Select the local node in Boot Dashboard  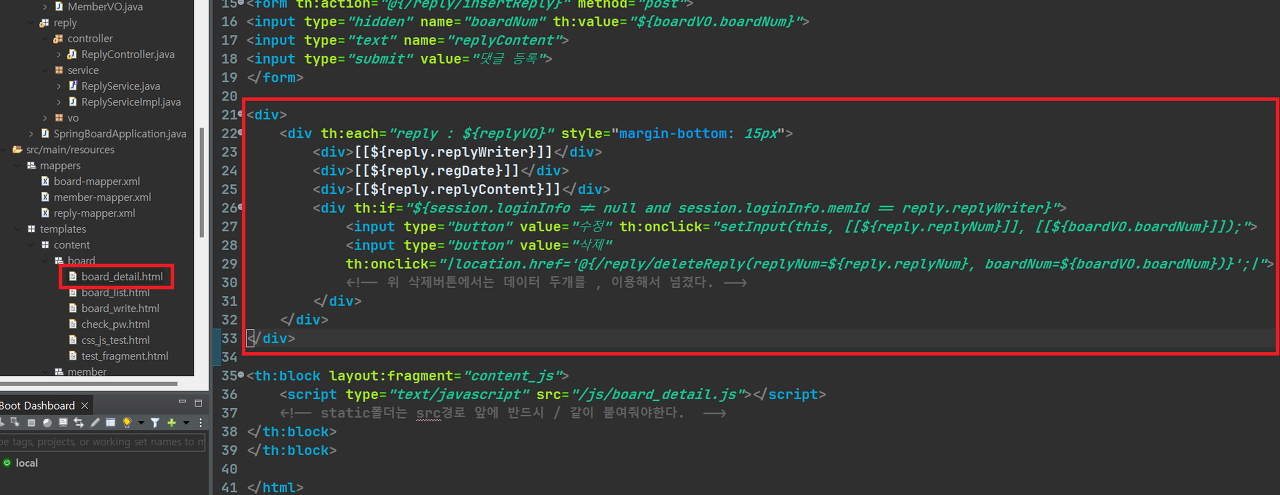pos(27,463)
